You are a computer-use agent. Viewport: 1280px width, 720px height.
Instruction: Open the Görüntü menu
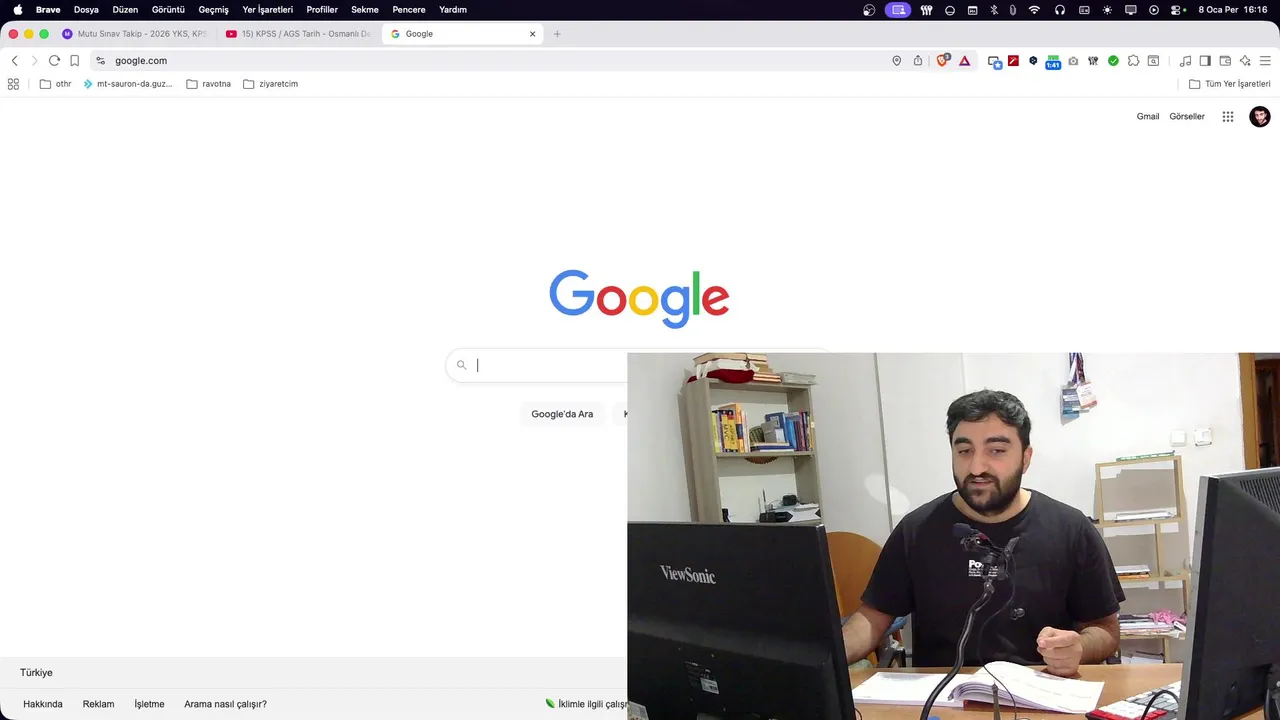tap(168, 10)
